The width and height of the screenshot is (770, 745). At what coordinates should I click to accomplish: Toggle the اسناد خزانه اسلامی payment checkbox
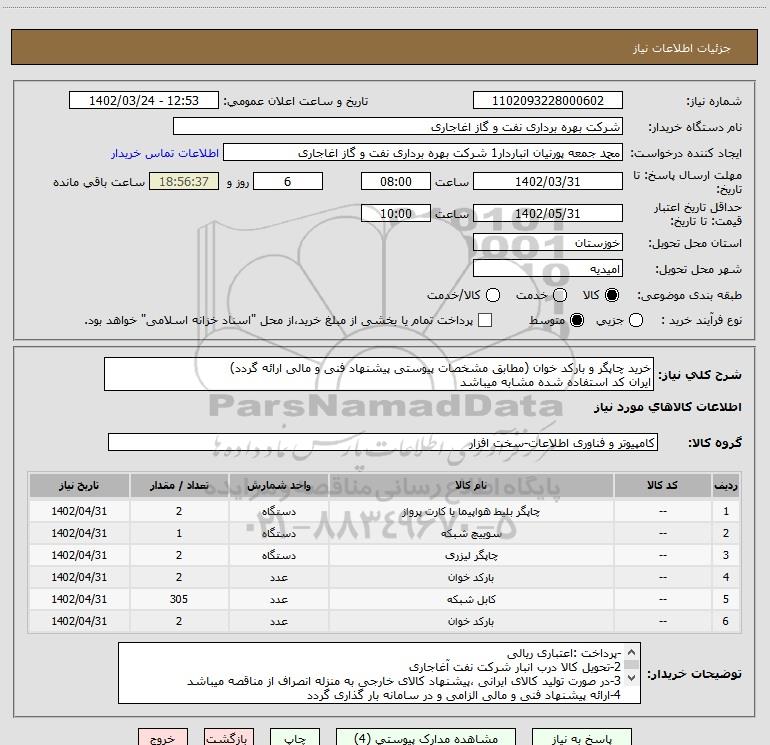click(485, 320)
